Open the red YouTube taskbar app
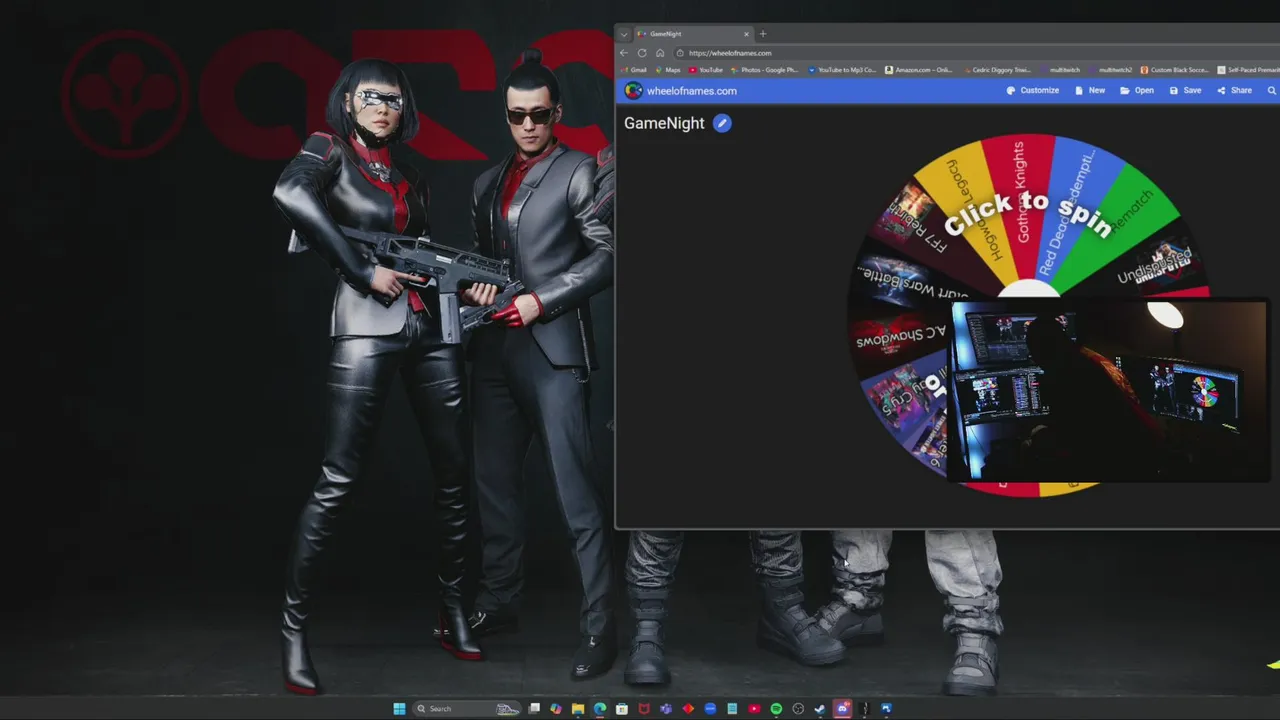 coord(754,709)
